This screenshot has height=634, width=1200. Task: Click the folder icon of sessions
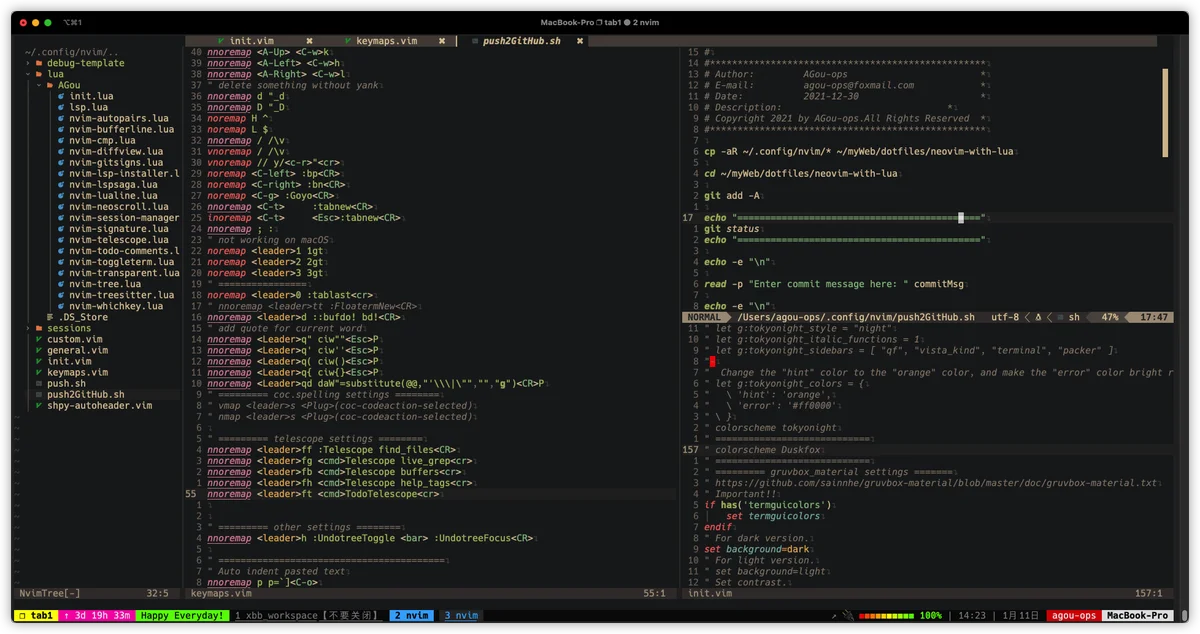[x=39, y=328]
